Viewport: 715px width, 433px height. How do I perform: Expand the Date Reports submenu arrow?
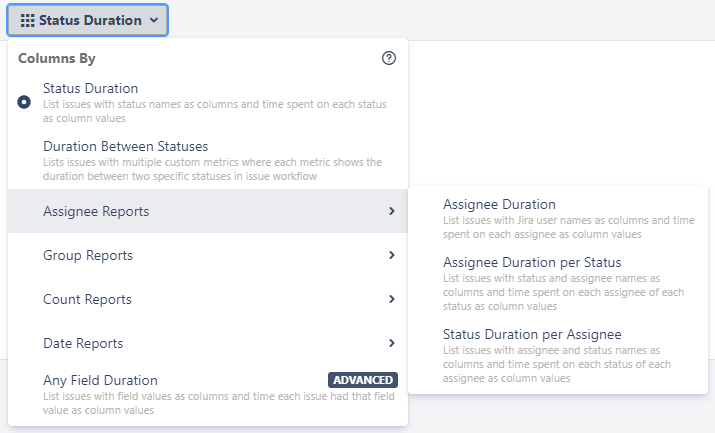click(391, 343)
